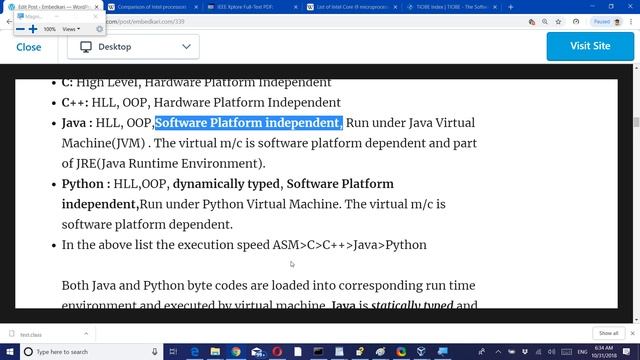
Task: Launch Microsoft Edge from taskbar
Action: pyautogui.click(x=195, y=351)
